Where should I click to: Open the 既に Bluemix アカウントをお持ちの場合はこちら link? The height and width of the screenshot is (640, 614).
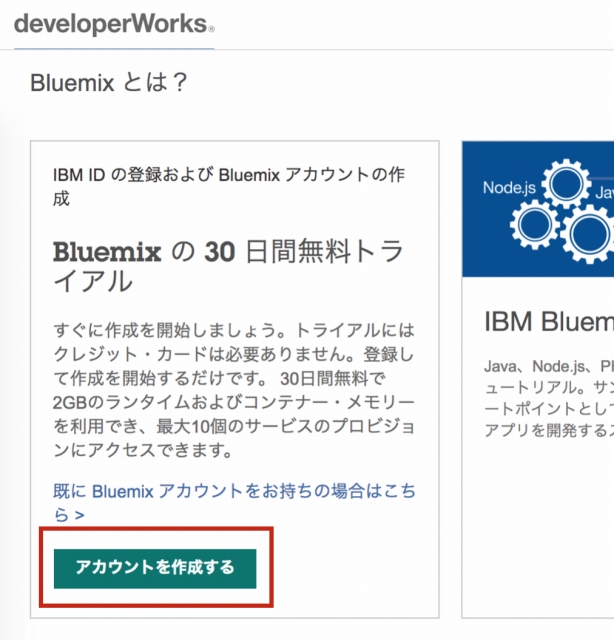tap(234, 502)
